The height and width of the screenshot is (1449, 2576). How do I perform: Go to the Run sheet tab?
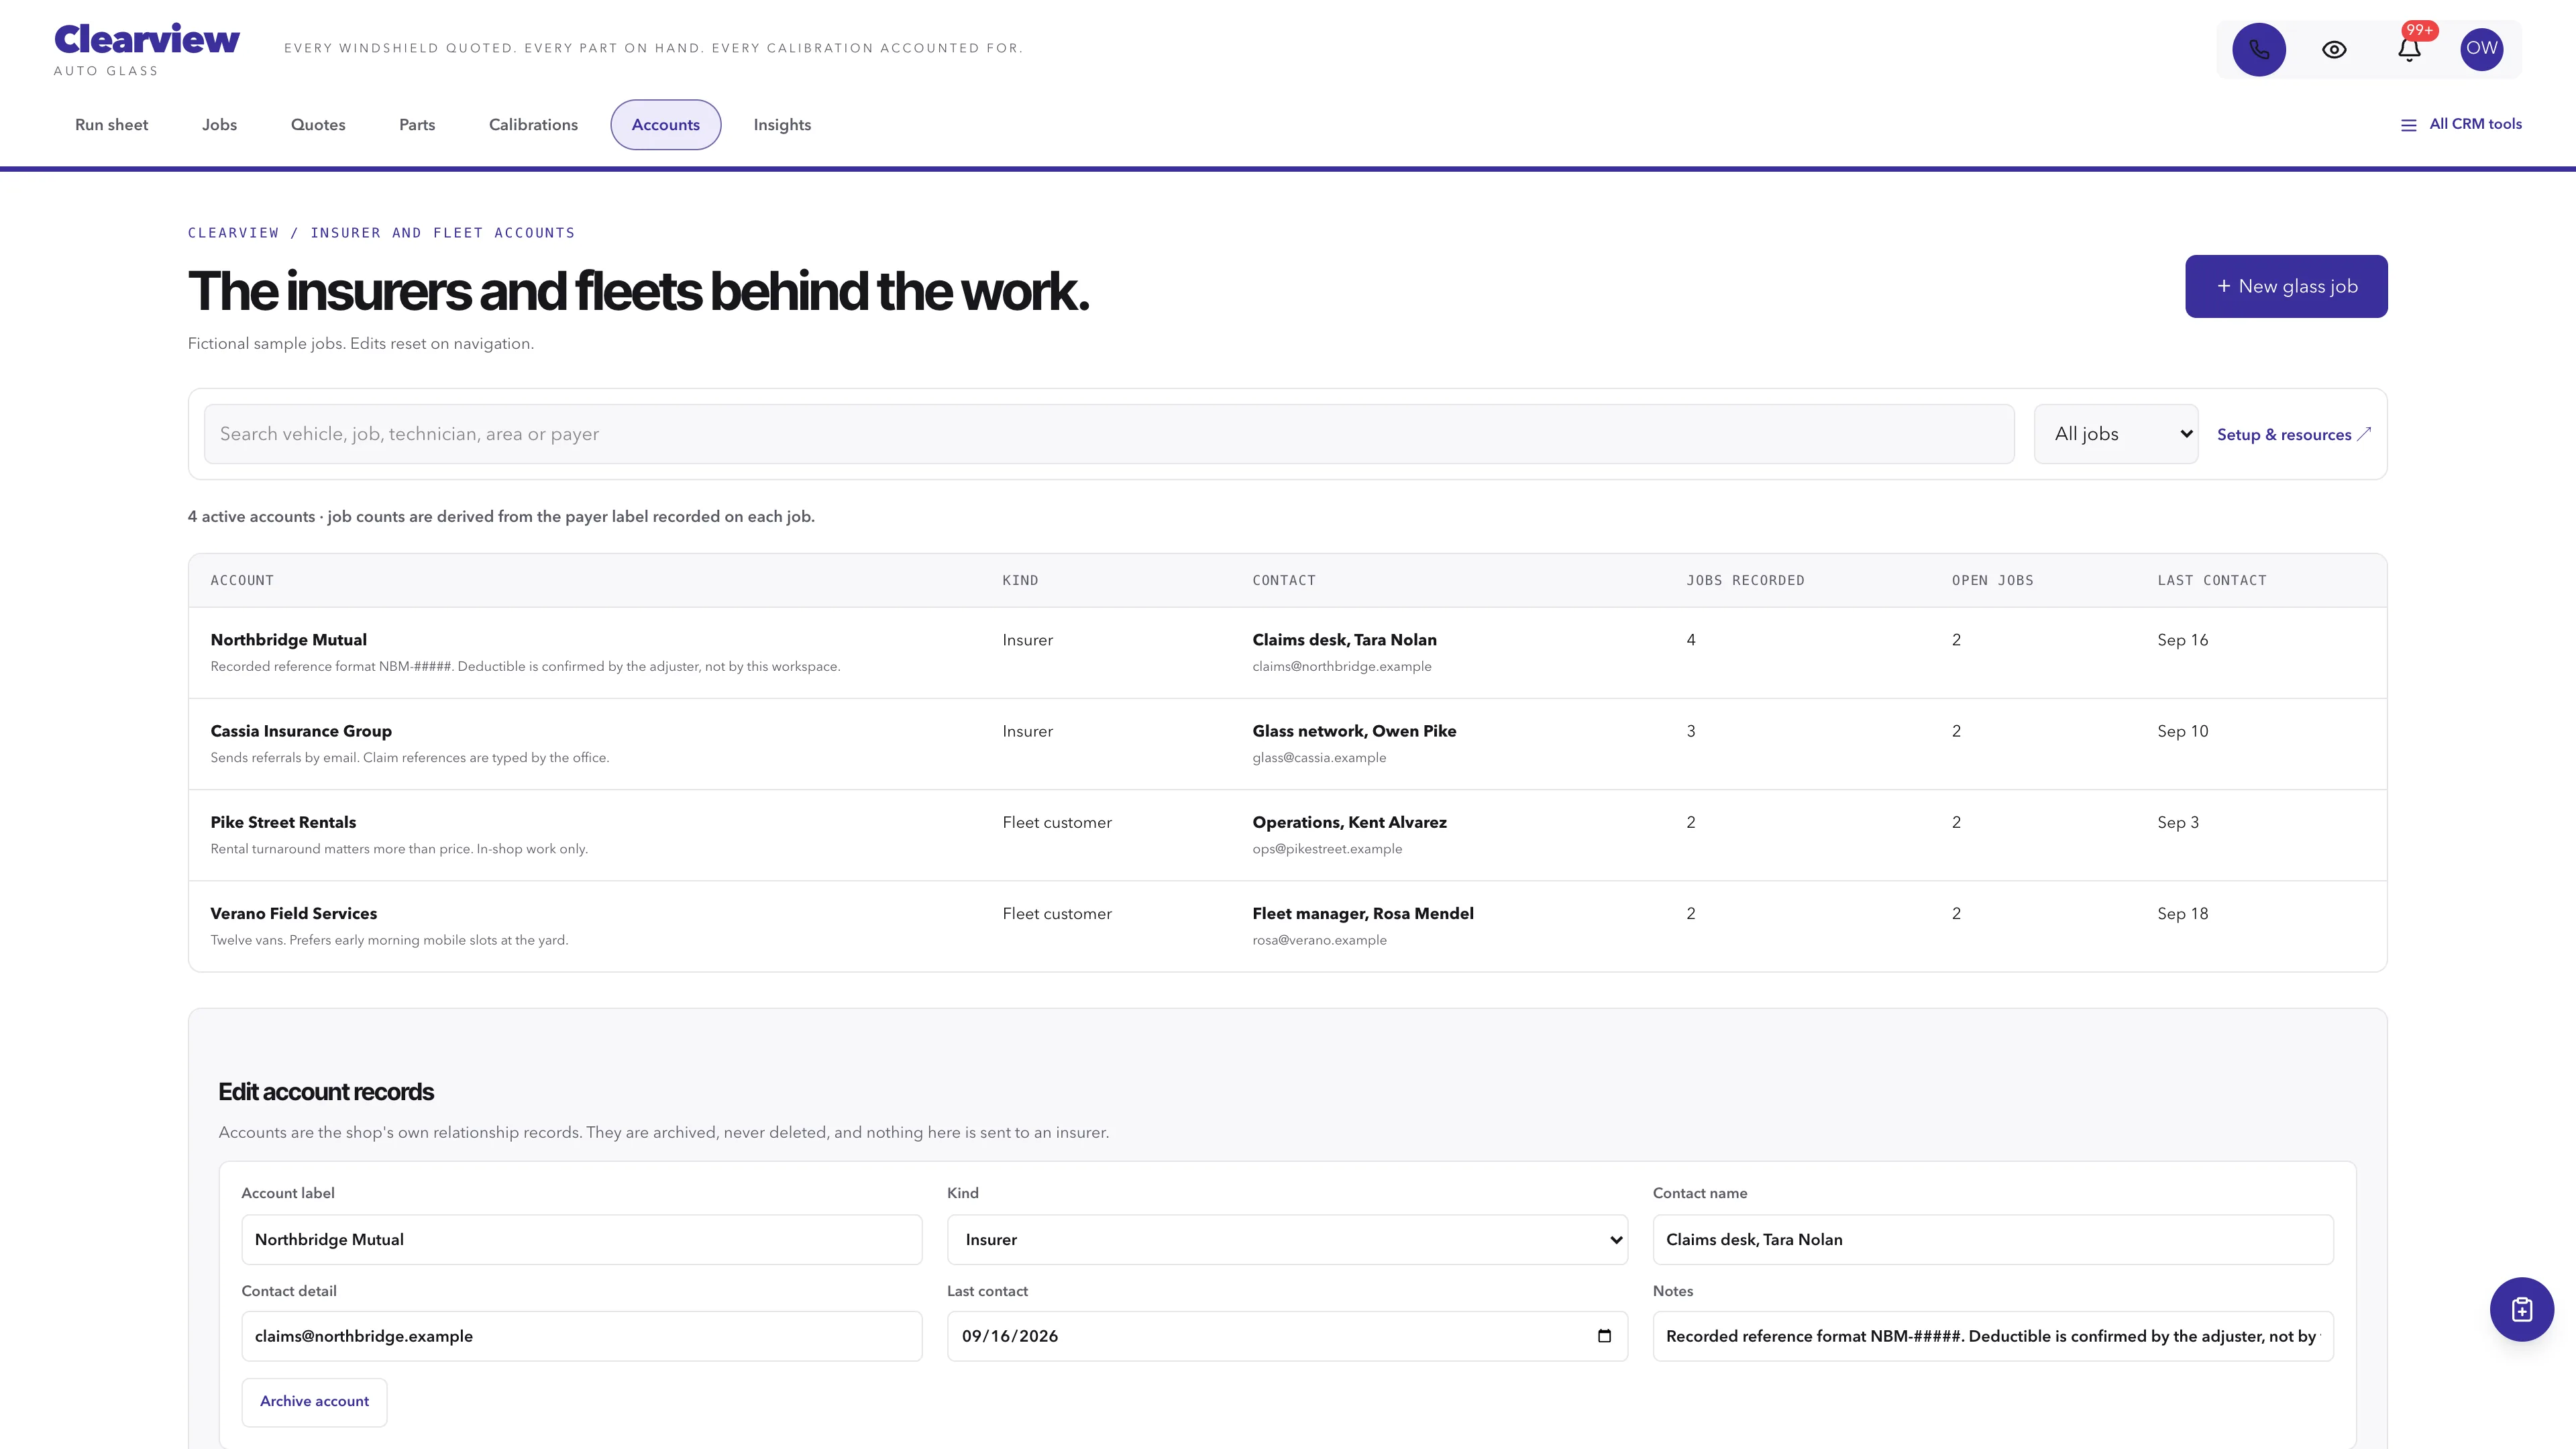click(x=111, y=125)
